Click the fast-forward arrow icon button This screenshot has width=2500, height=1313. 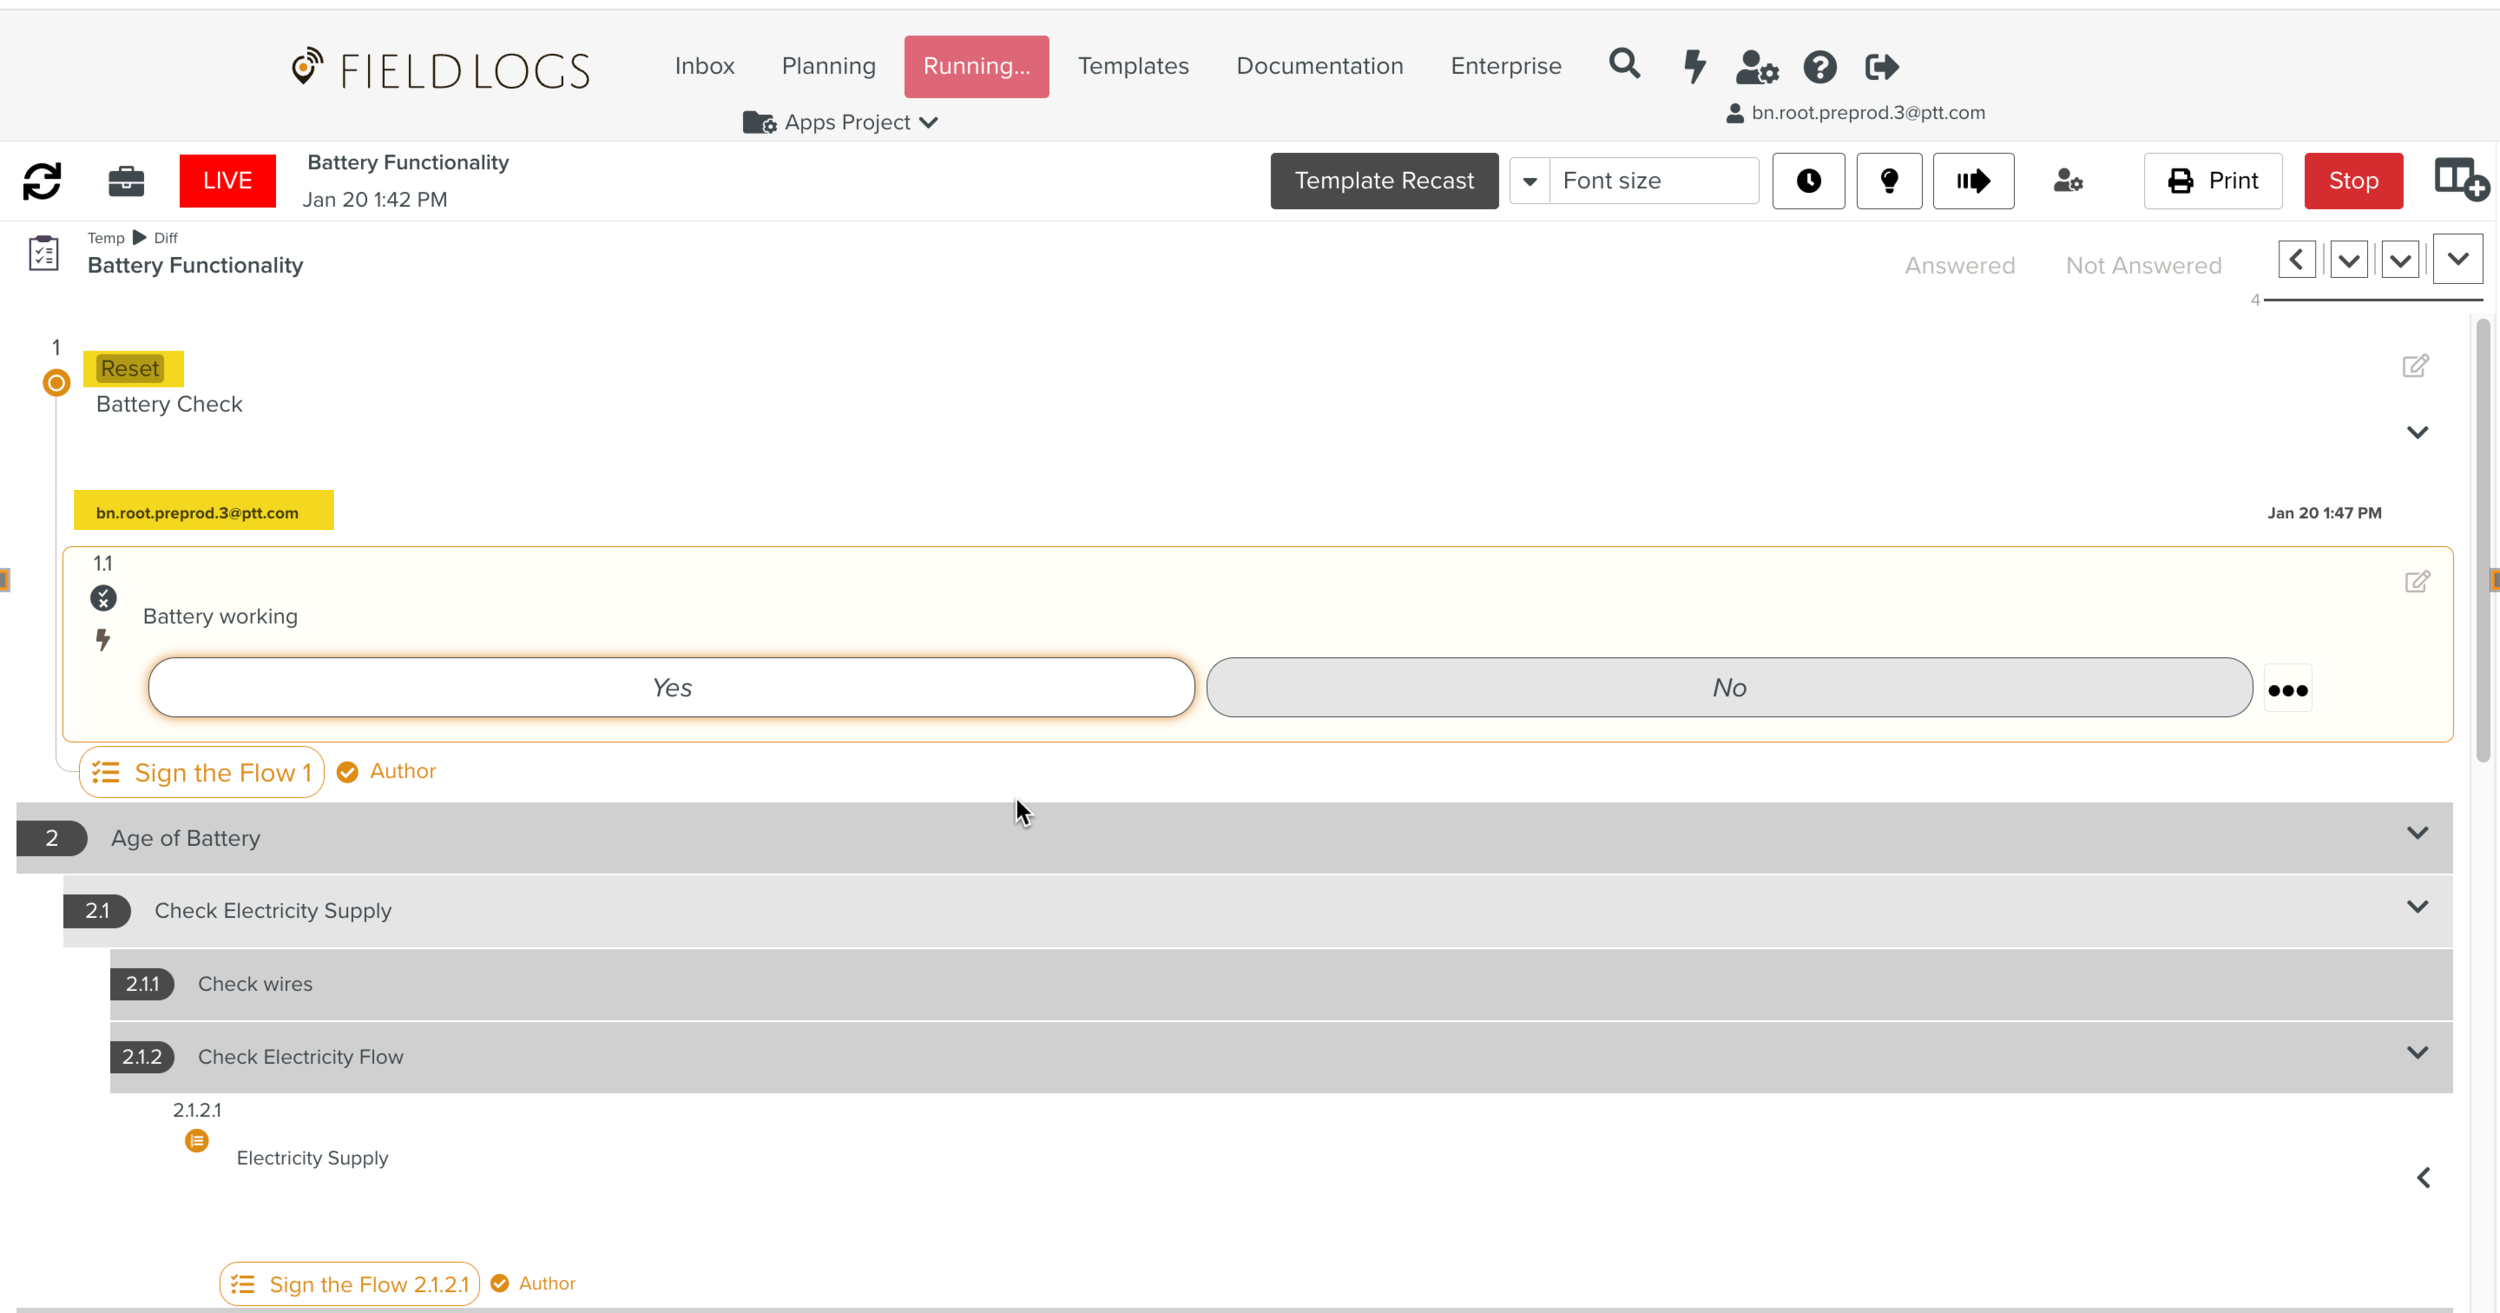point(1973,181)
